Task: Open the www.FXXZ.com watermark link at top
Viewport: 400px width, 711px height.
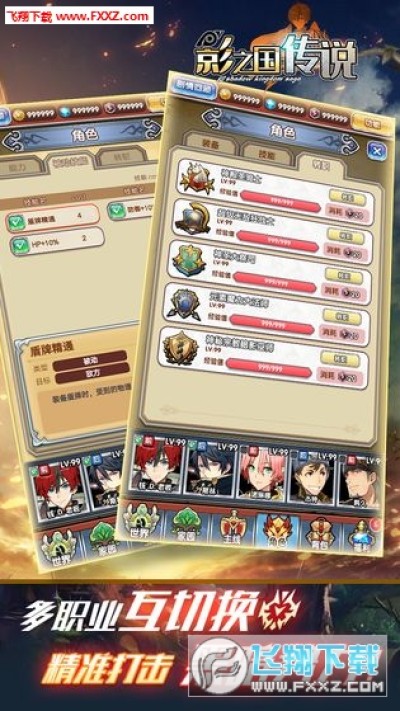Action: (x=103, y=17)
